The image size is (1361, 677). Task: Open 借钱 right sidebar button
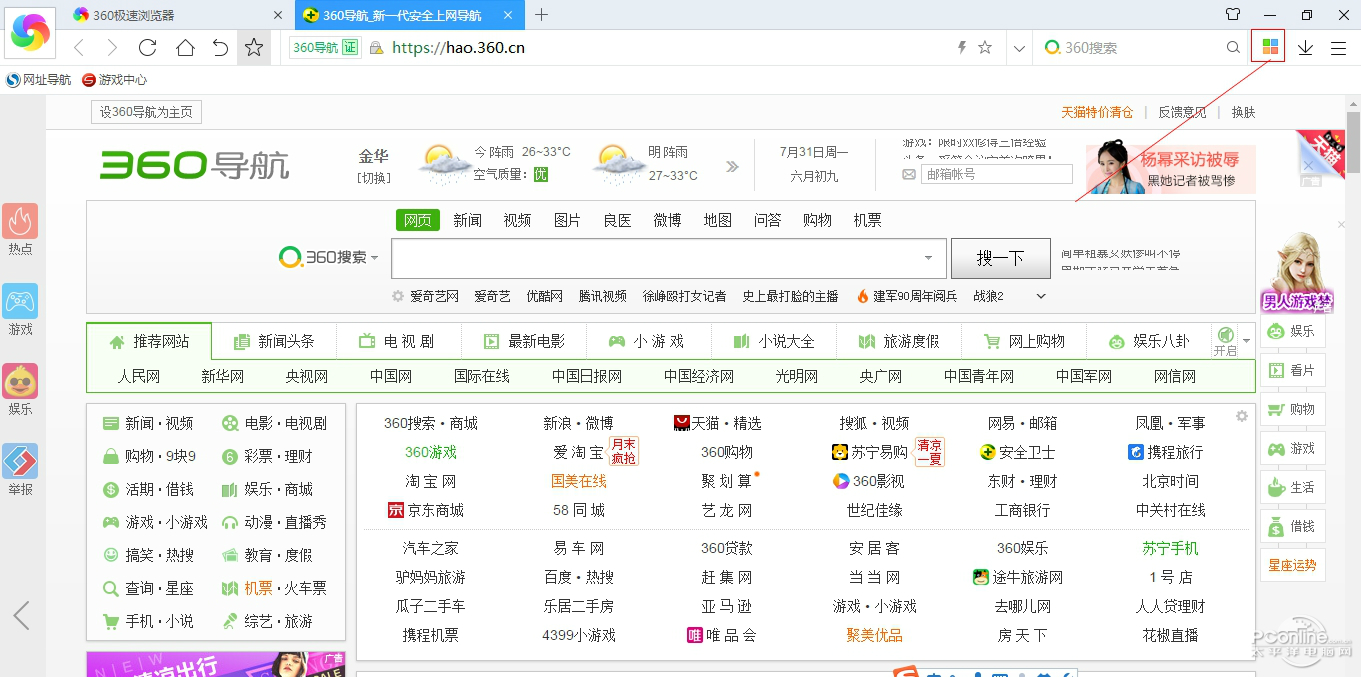(1292, 526)
